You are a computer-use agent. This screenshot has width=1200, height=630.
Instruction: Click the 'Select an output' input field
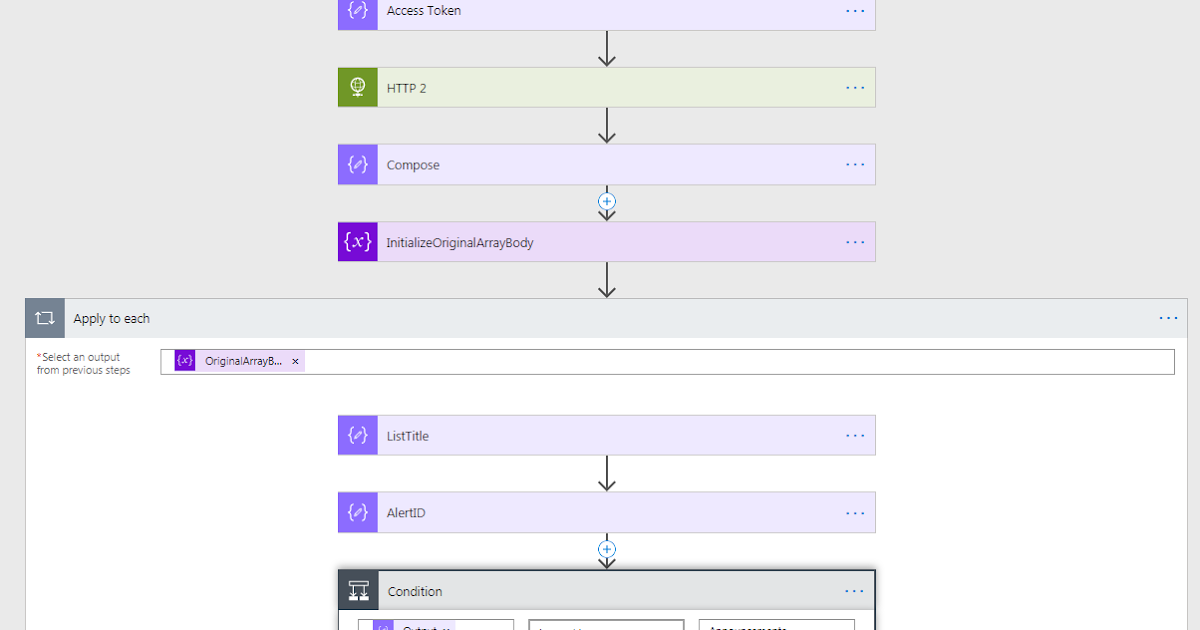[700, 360]
